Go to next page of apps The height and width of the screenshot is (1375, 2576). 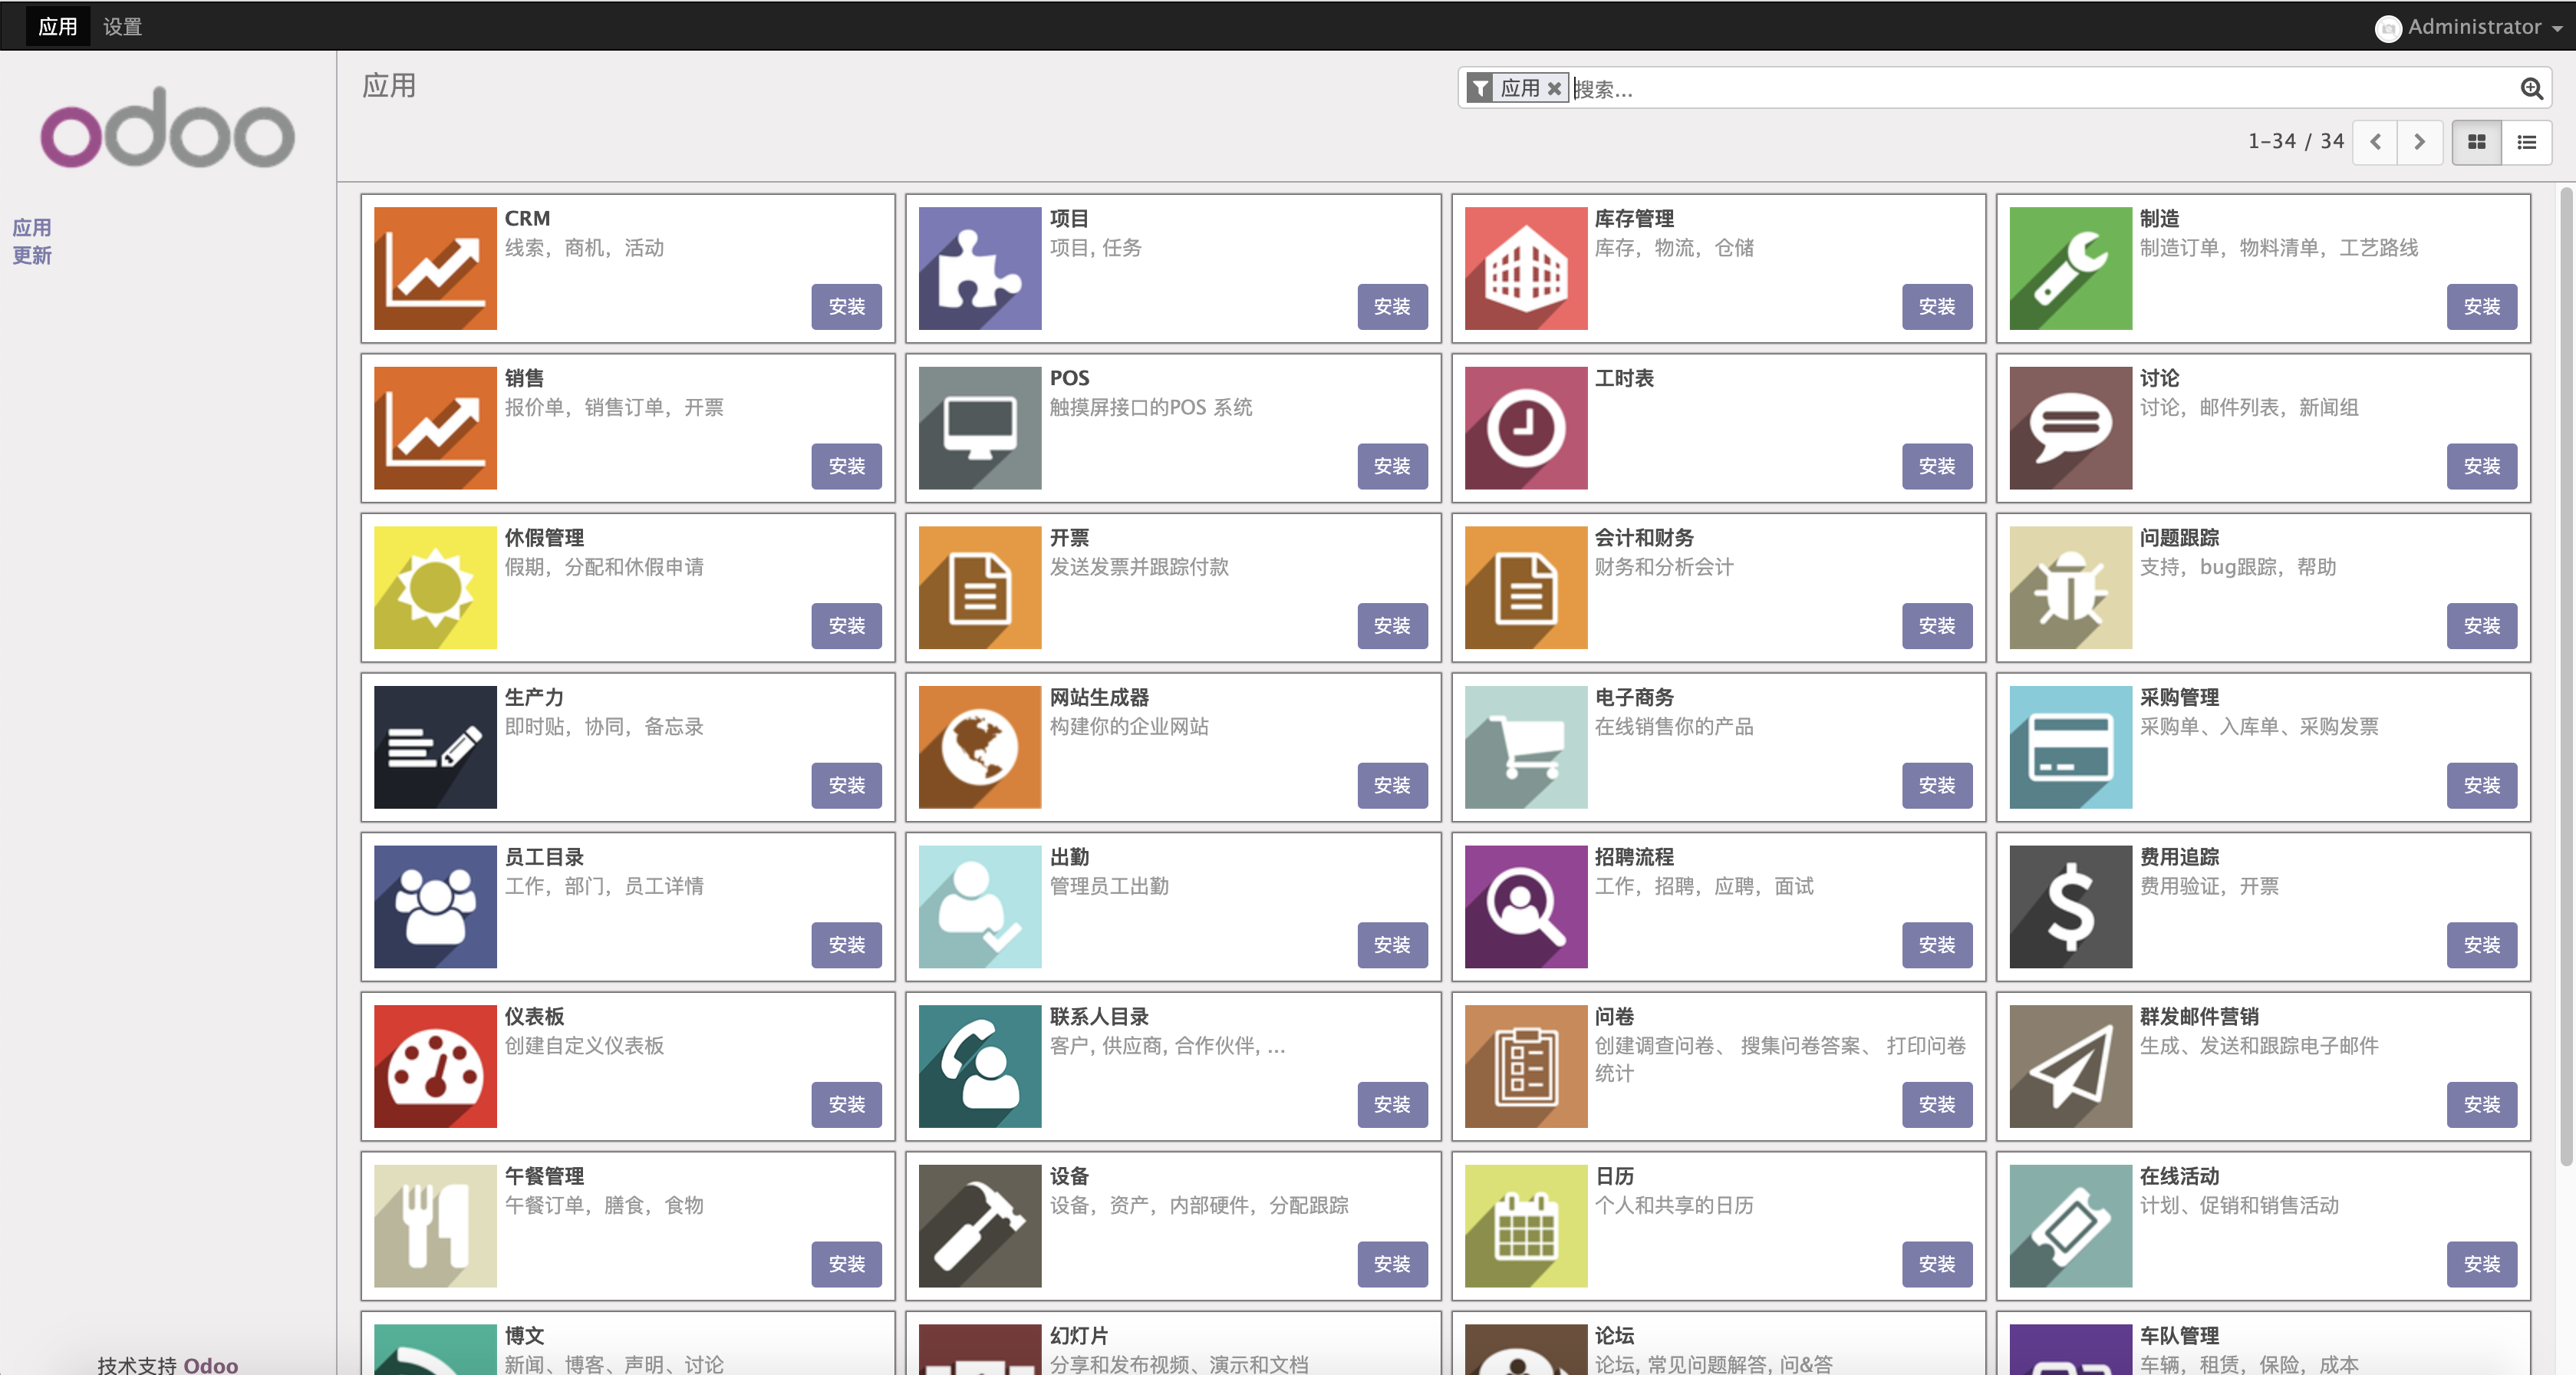2419,142
